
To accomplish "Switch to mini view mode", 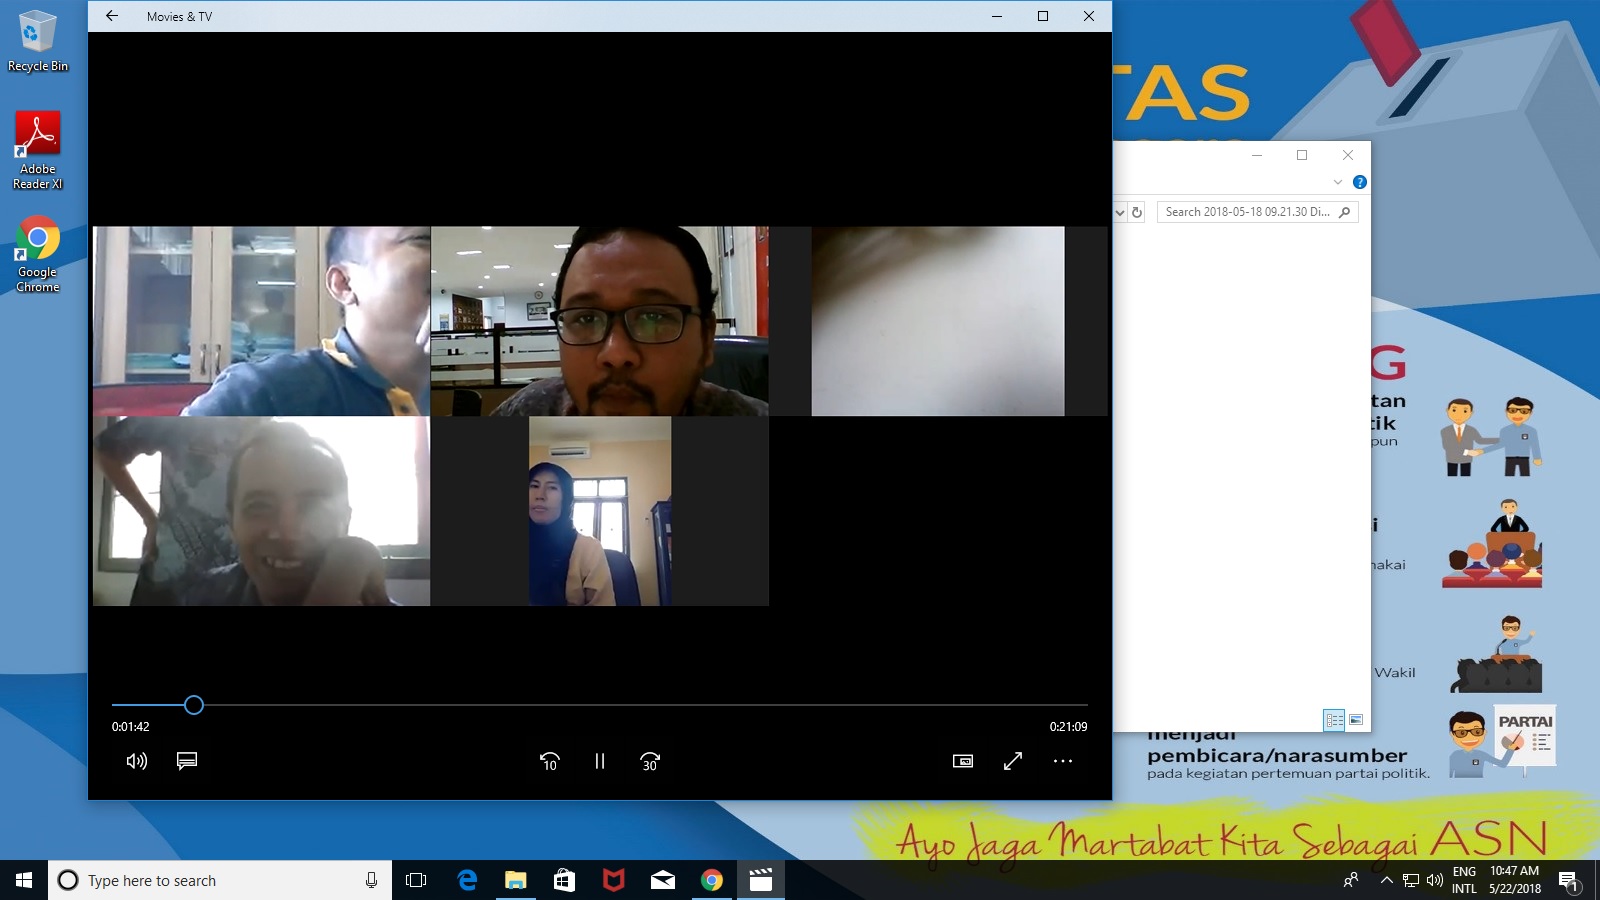I will (963, 761).
